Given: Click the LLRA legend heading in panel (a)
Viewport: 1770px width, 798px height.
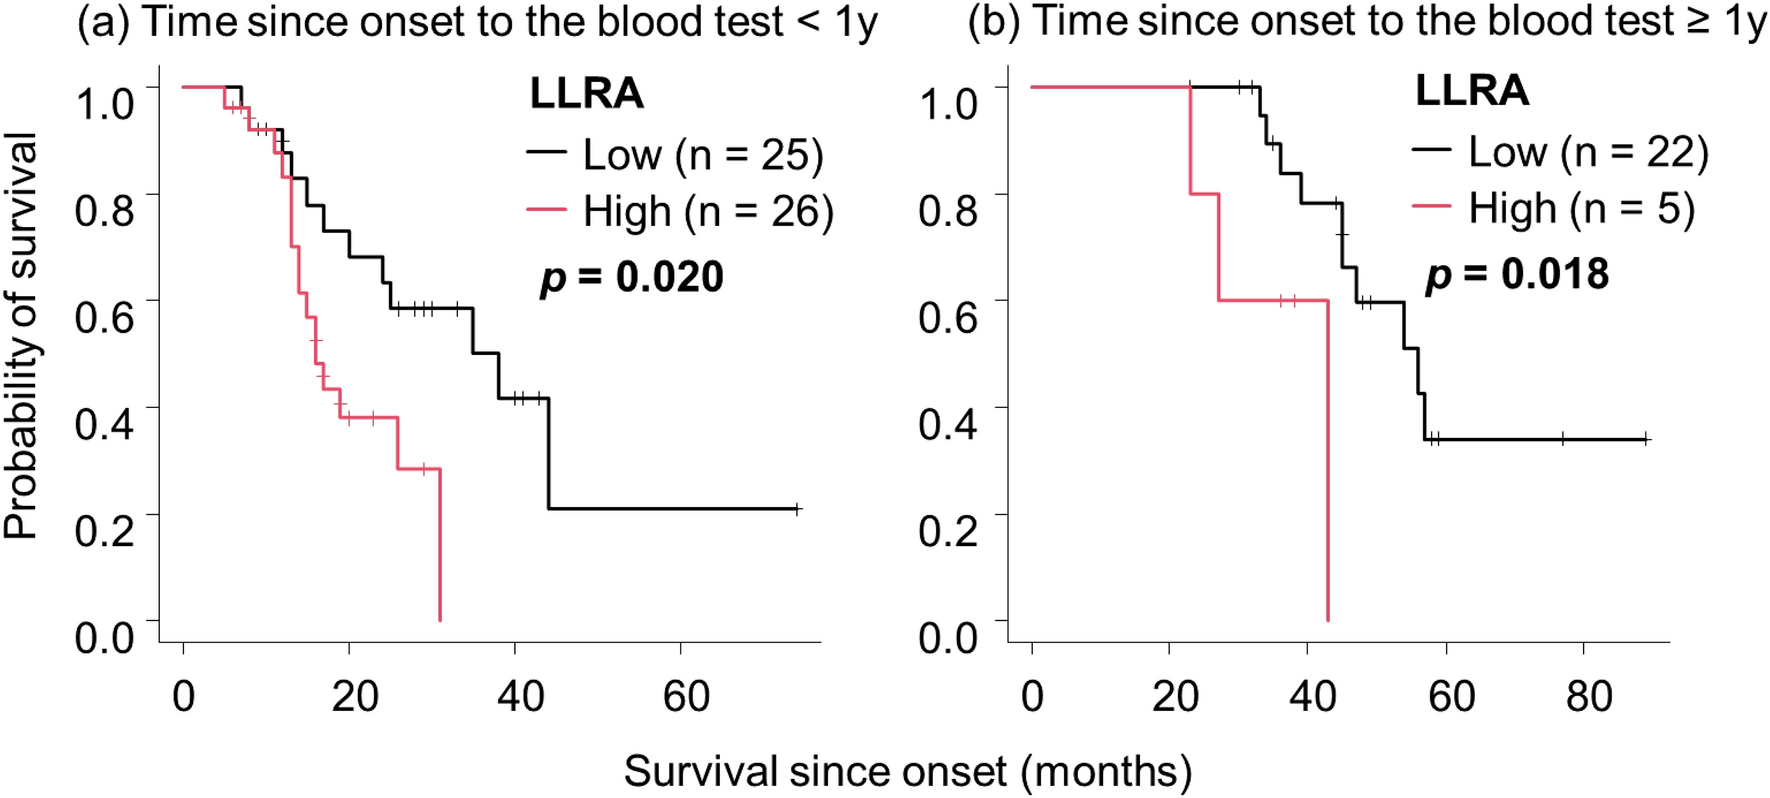Looking at the screenshot, I should (586, 94).
